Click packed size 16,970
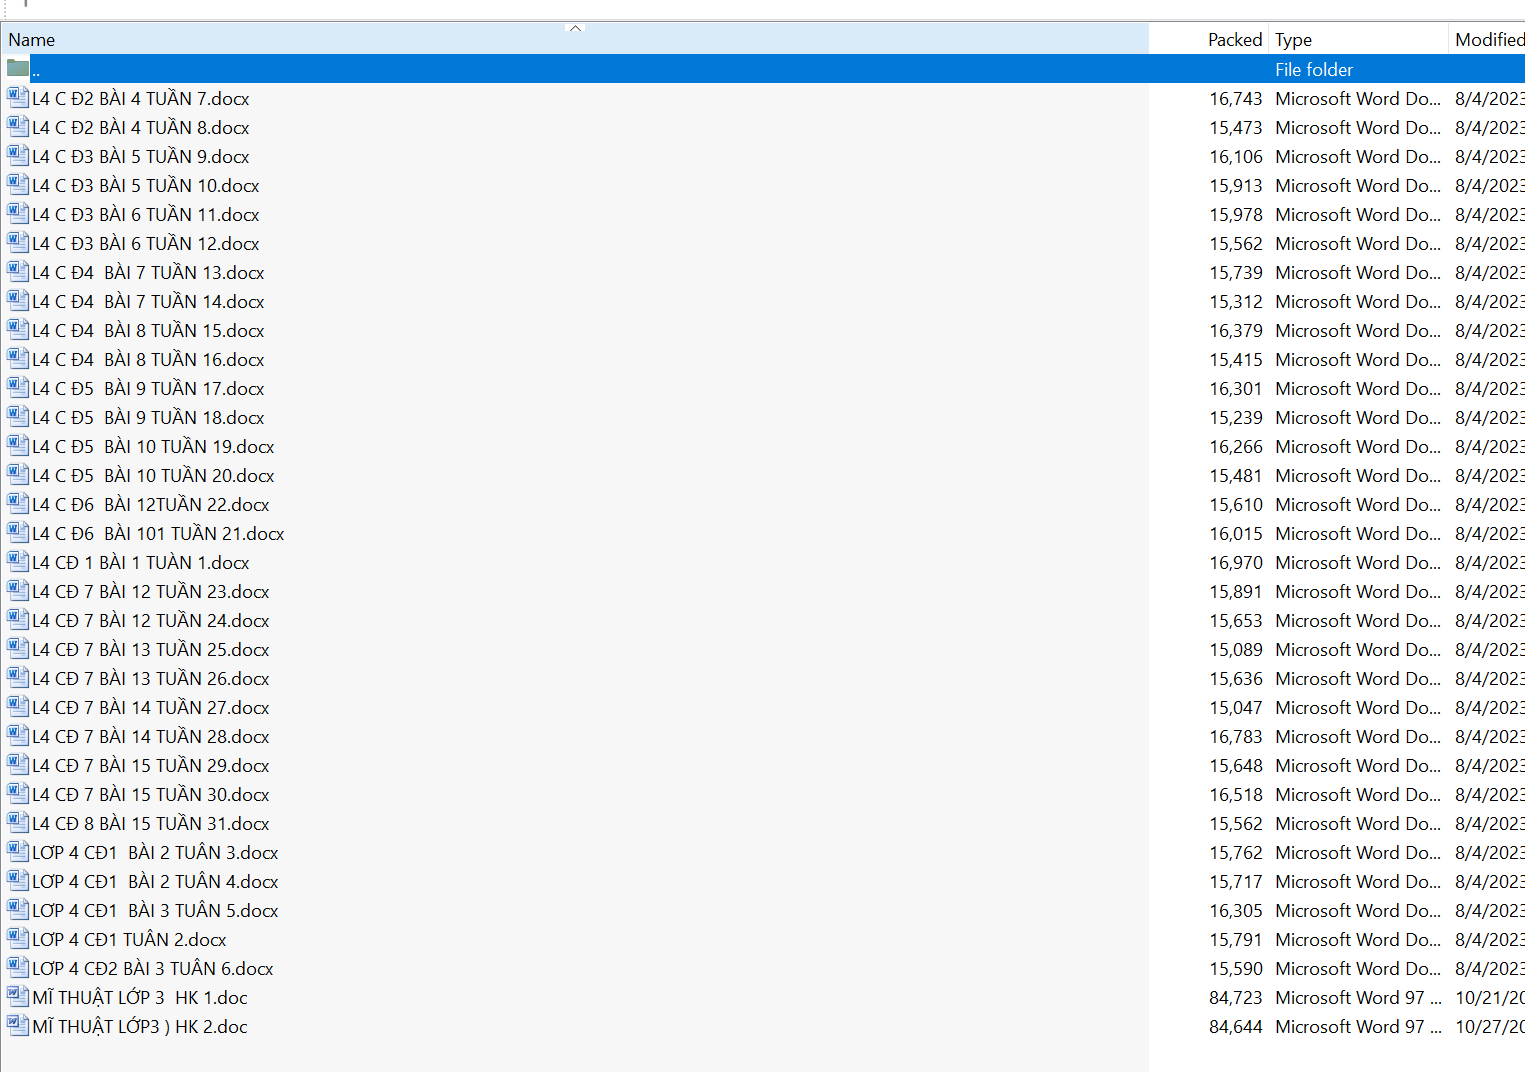The width and height of the screenshot is (1525, 1072). click(1236, 563)
